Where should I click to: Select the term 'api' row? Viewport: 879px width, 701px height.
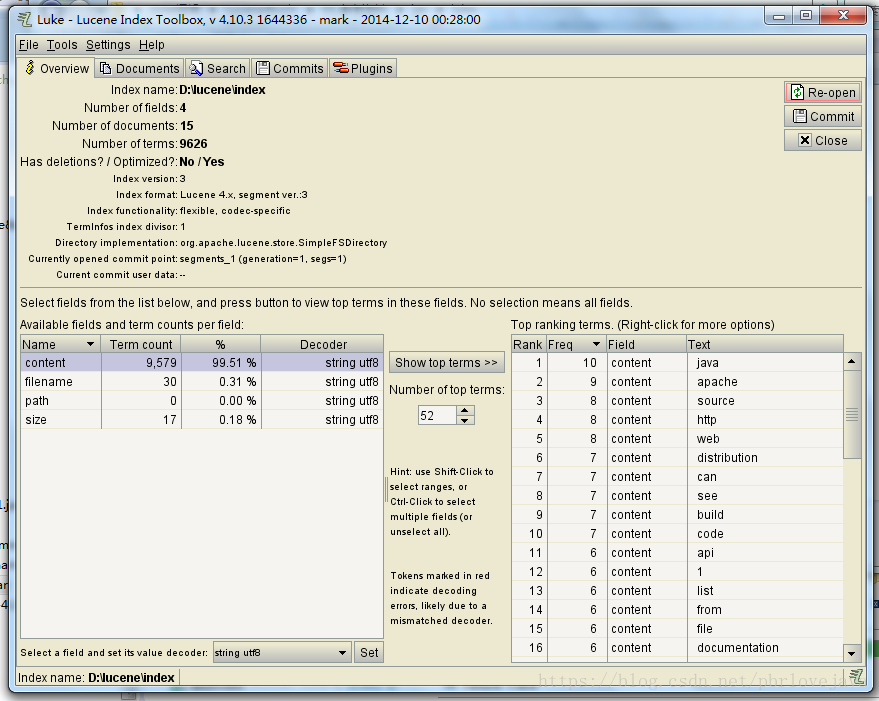point(677,553)
